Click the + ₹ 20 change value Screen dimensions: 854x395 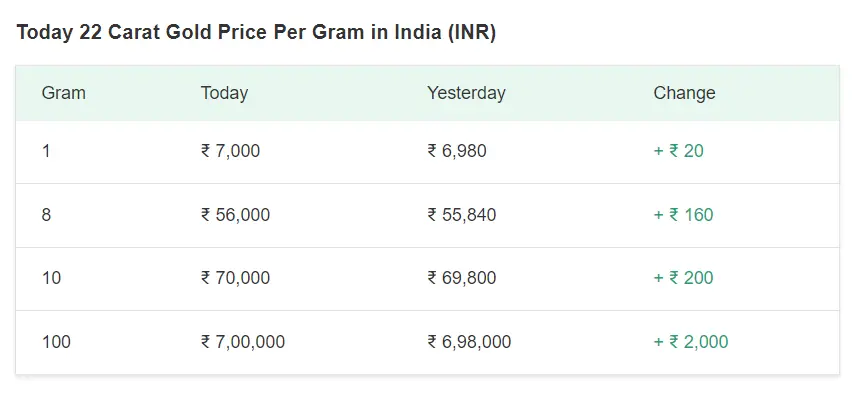click(679, 151)
